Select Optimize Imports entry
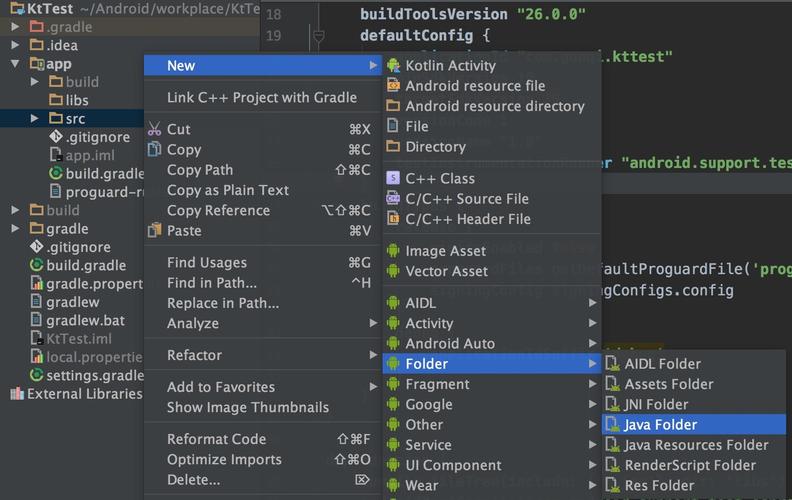792x500 pixels. point(262,459)
